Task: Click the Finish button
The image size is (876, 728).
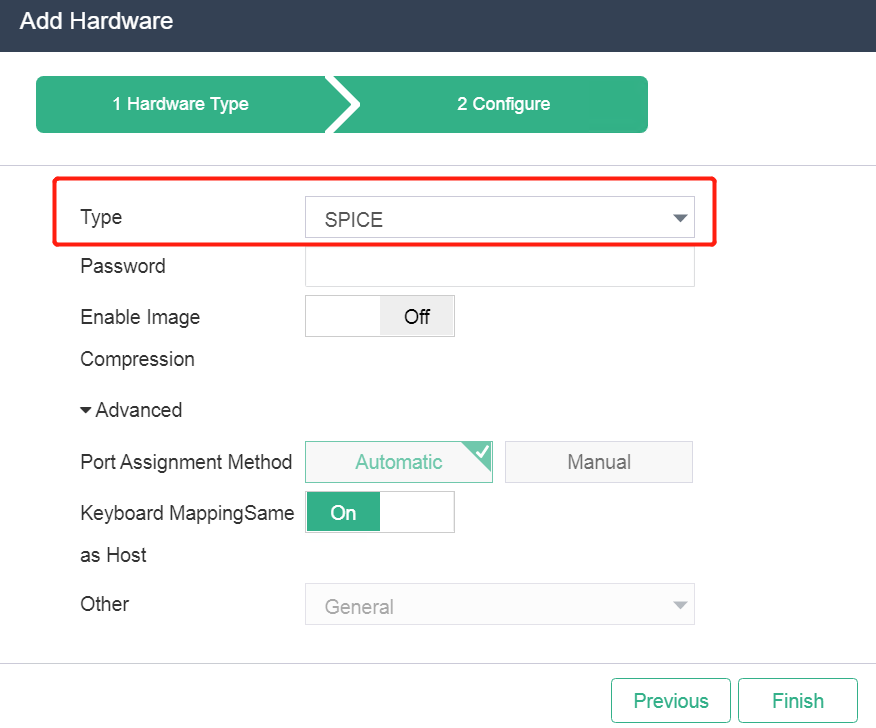Action: pyautogui.click(x=798, y=701)
